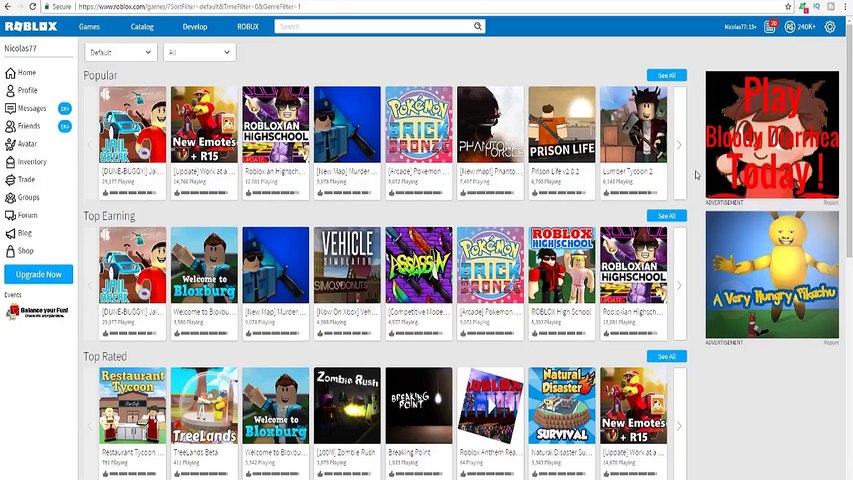Image resolution: width=853 pixels, height=480 pixels.
Task: Open Profile in the sidebar
Action: click(x=21, y=90)
